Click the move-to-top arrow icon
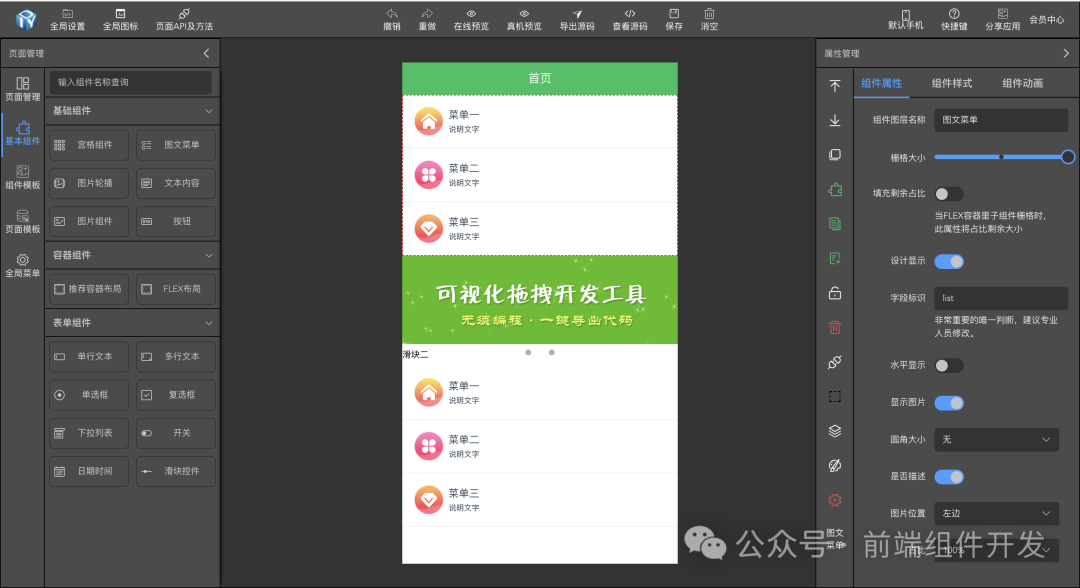 (x=835, y=85)
